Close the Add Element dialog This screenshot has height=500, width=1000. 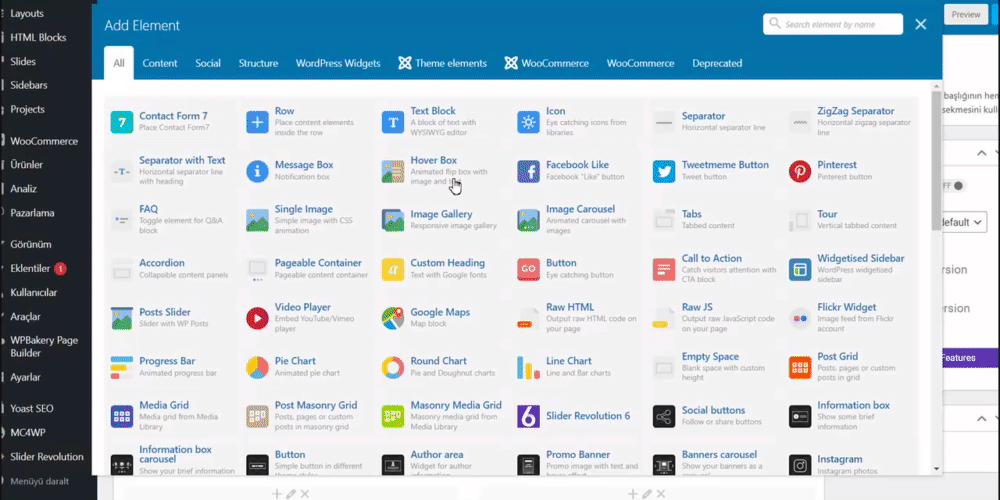(920, 24)
